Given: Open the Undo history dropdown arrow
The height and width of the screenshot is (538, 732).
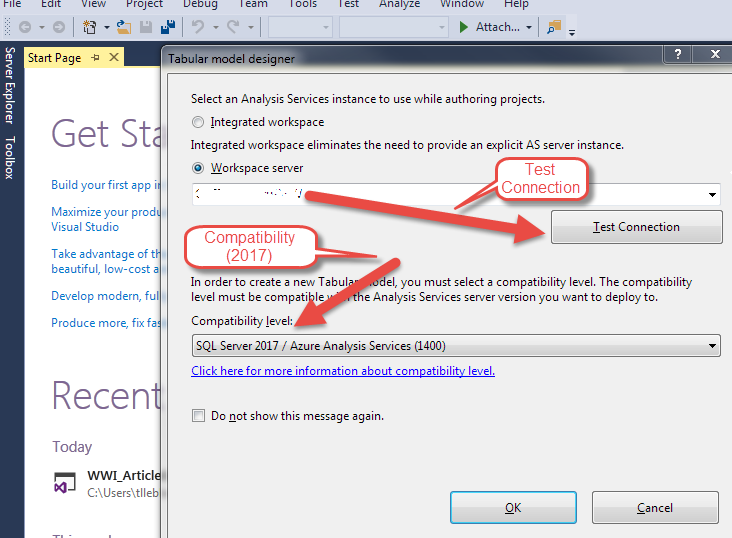Looking at the screenshot, I should pyautogui.click(x=216, y=28).
